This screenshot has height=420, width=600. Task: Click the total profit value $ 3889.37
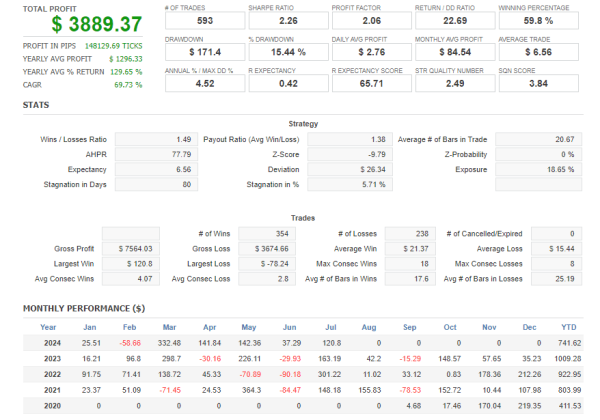96,24
